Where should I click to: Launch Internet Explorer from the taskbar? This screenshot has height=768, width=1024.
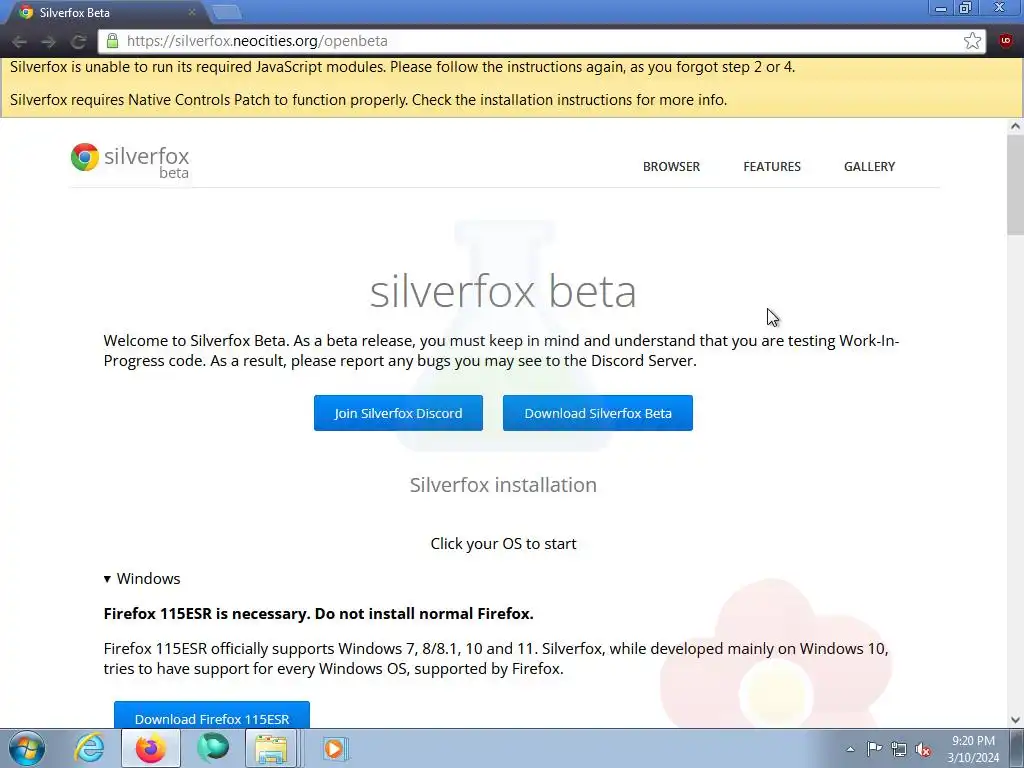[89, 748]
